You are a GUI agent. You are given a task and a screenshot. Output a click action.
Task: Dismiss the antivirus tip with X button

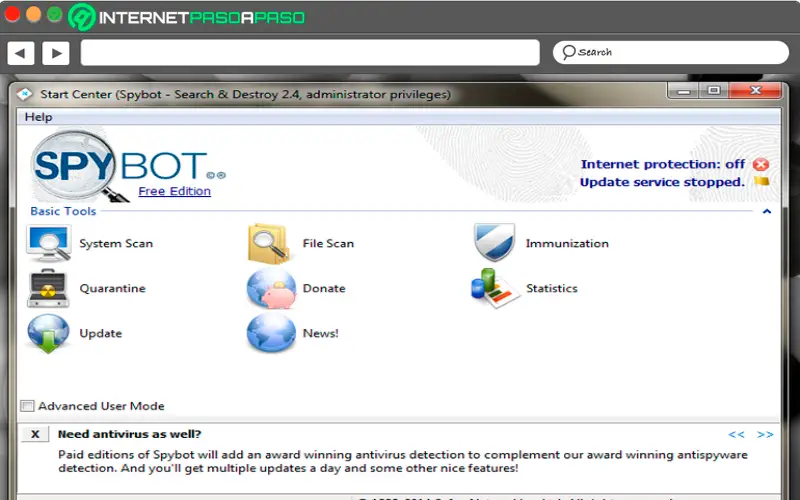[x=35, y=434]
